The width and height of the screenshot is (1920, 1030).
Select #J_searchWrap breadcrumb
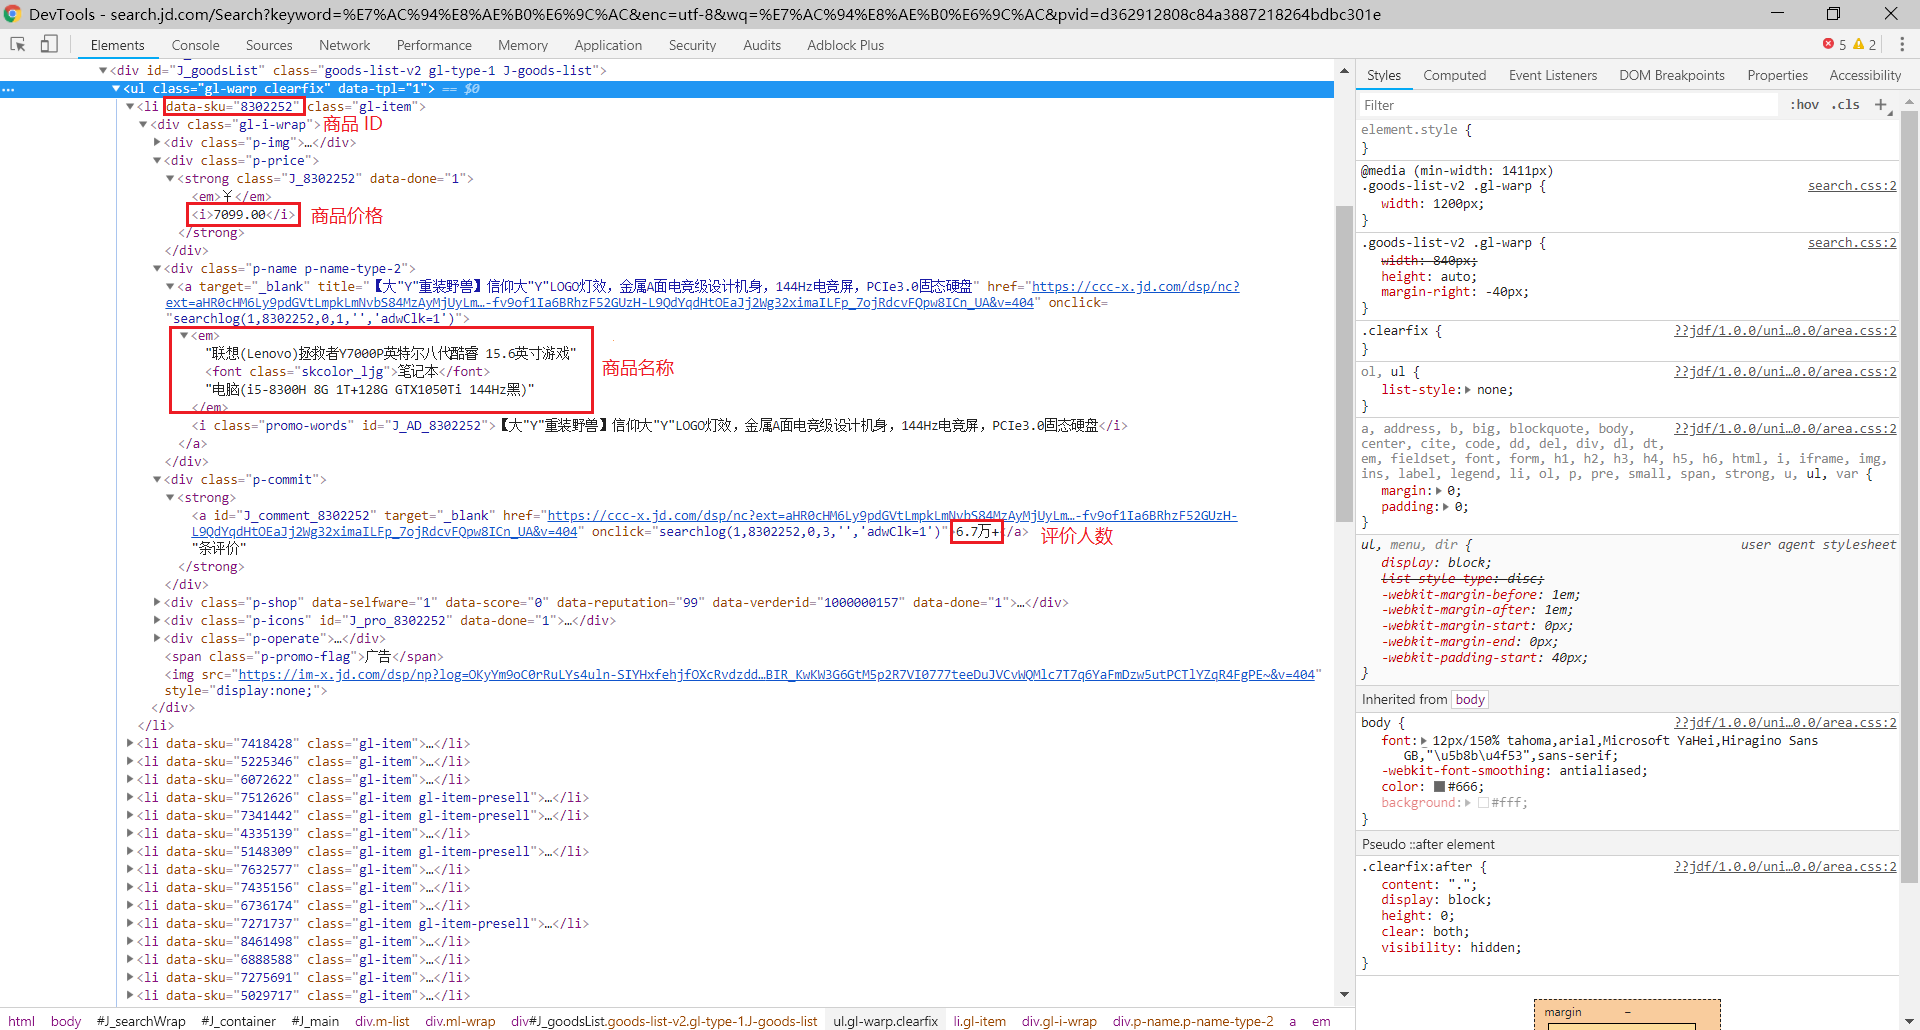point(141,1021)
